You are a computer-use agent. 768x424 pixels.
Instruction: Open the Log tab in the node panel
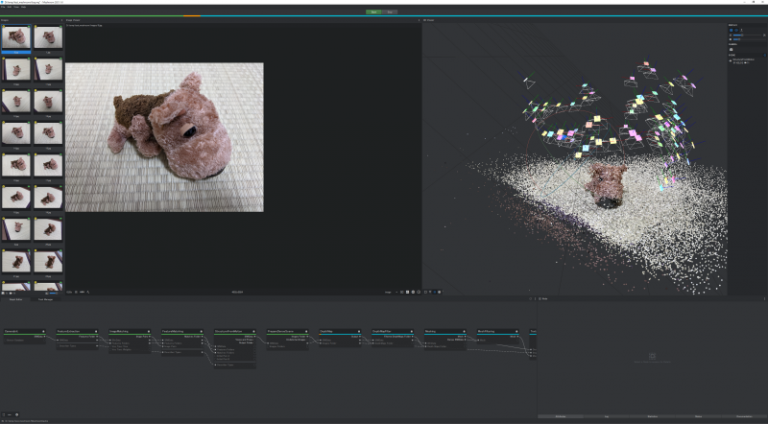[607, 416]
